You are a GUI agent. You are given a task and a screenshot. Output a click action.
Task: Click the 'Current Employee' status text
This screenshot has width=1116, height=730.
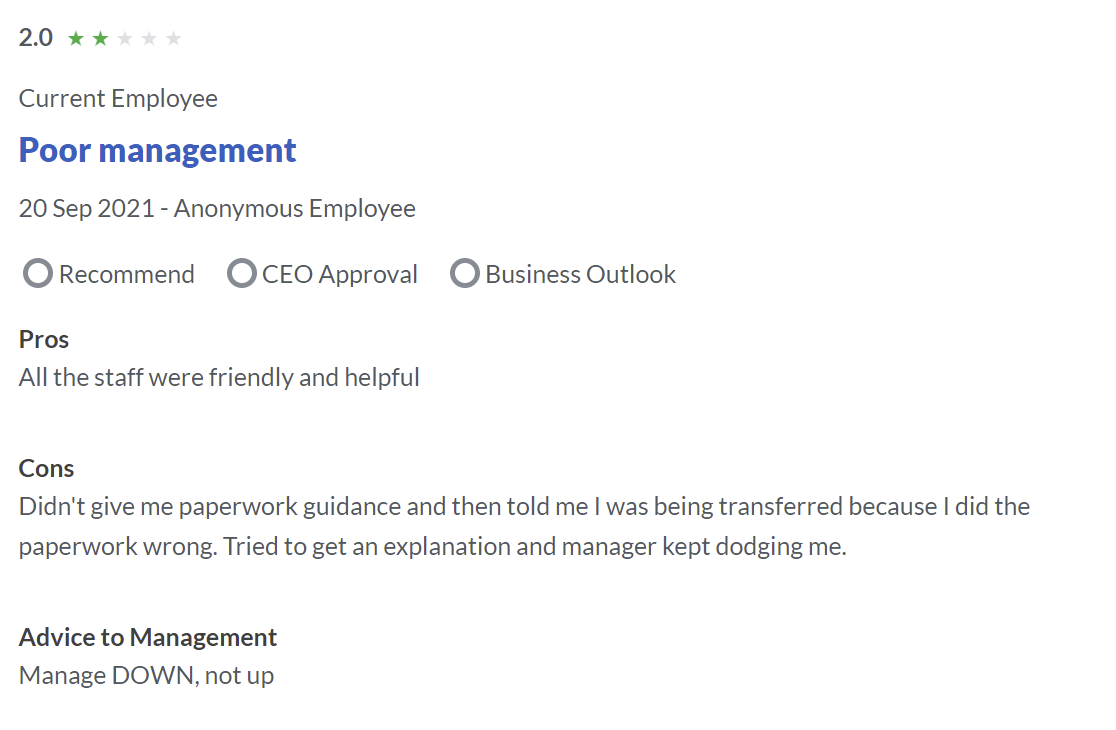[x=118, y=99]
